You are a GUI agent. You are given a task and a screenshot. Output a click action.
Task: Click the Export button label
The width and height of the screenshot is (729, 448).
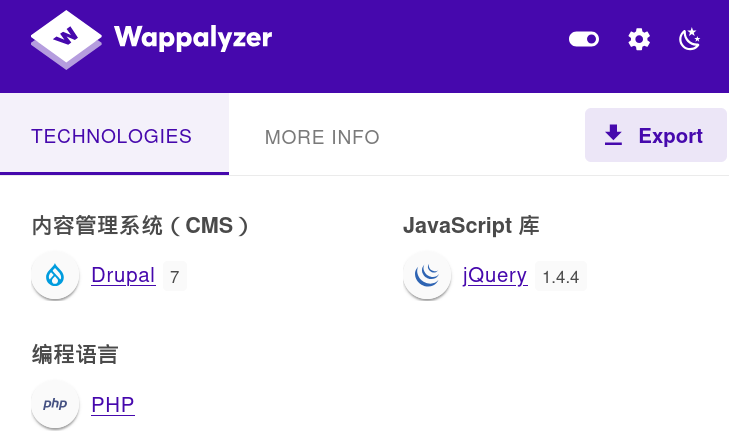click(670, 136)
